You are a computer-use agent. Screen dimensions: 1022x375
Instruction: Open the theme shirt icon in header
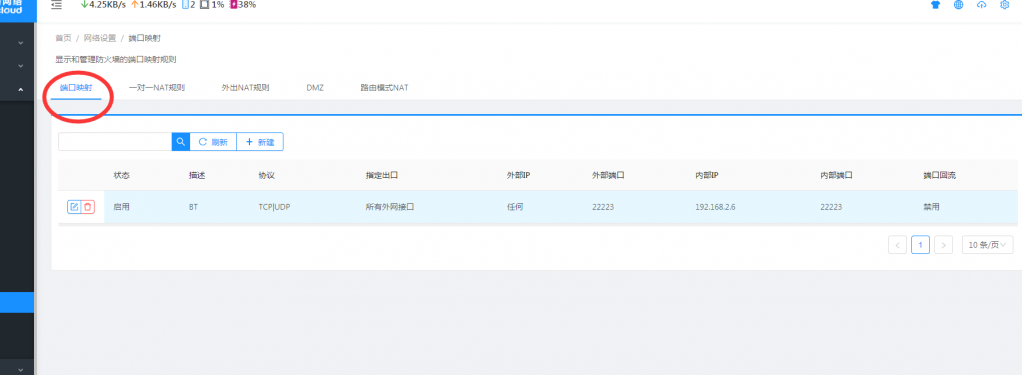point(954,5)
